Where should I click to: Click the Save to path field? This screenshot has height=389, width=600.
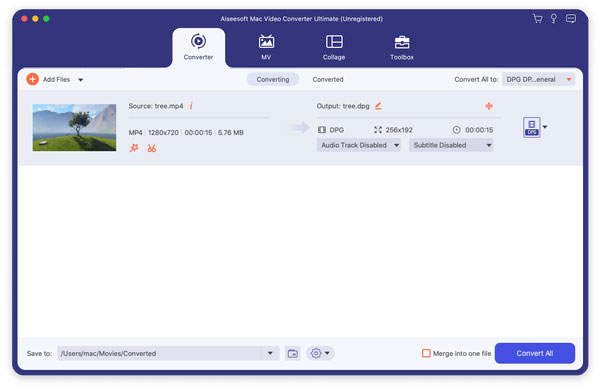click(159, 353)
